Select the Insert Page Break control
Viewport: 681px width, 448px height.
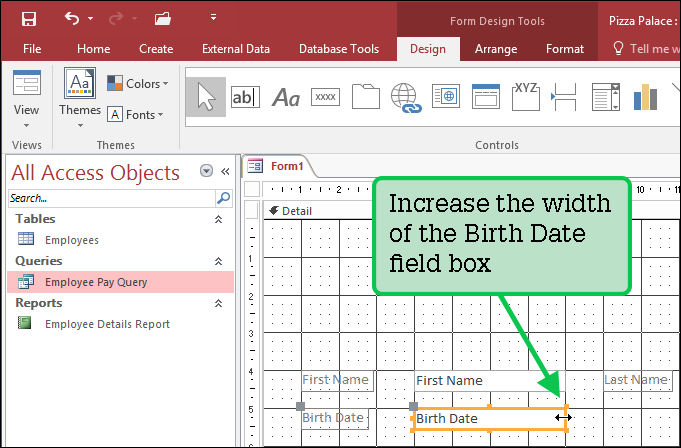coord(564,96)
